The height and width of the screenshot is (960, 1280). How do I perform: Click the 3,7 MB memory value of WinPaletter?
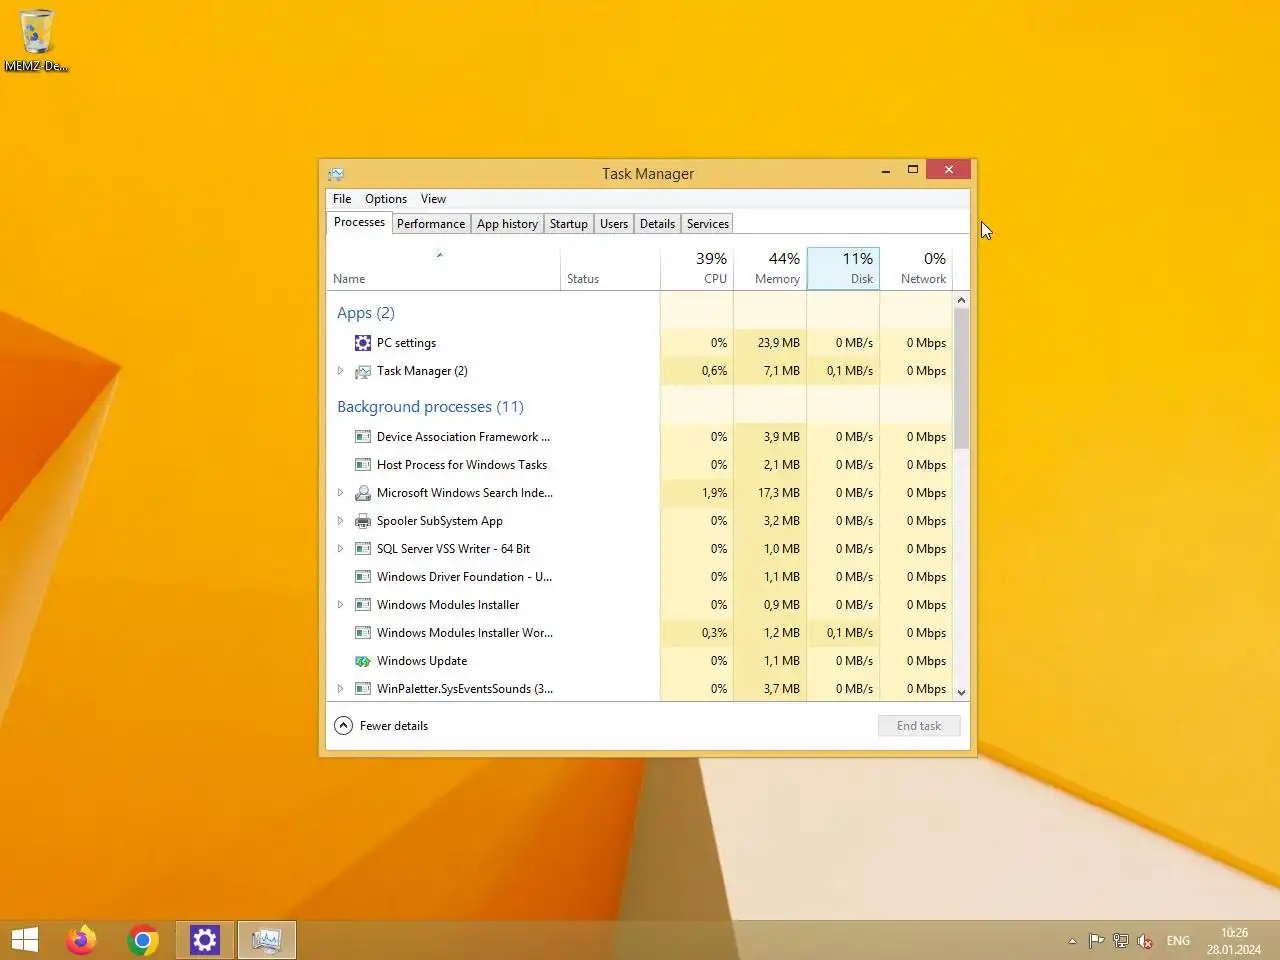coord(782,689)
